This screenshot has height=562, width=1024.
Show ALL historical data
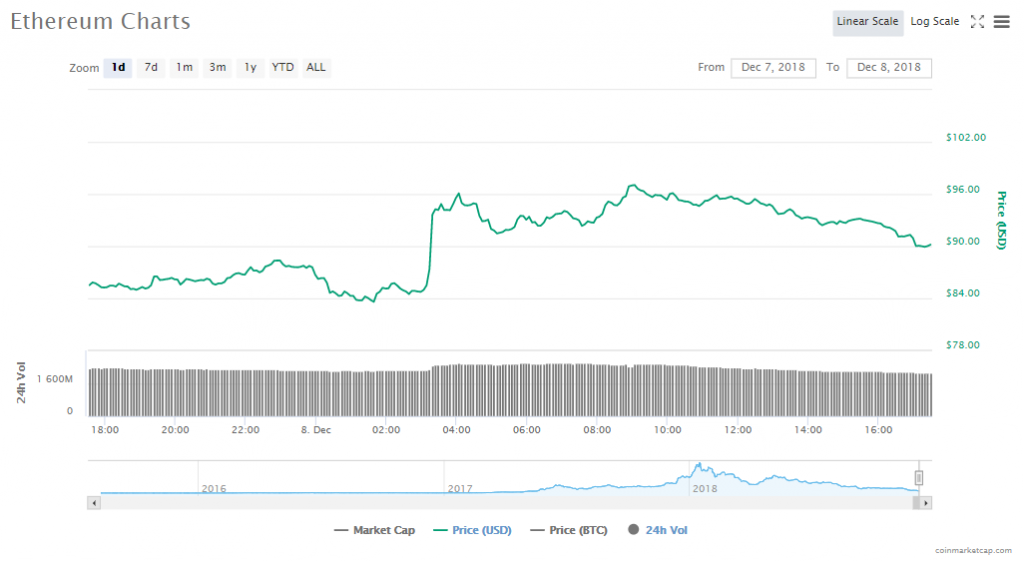[x=316, y=68]
